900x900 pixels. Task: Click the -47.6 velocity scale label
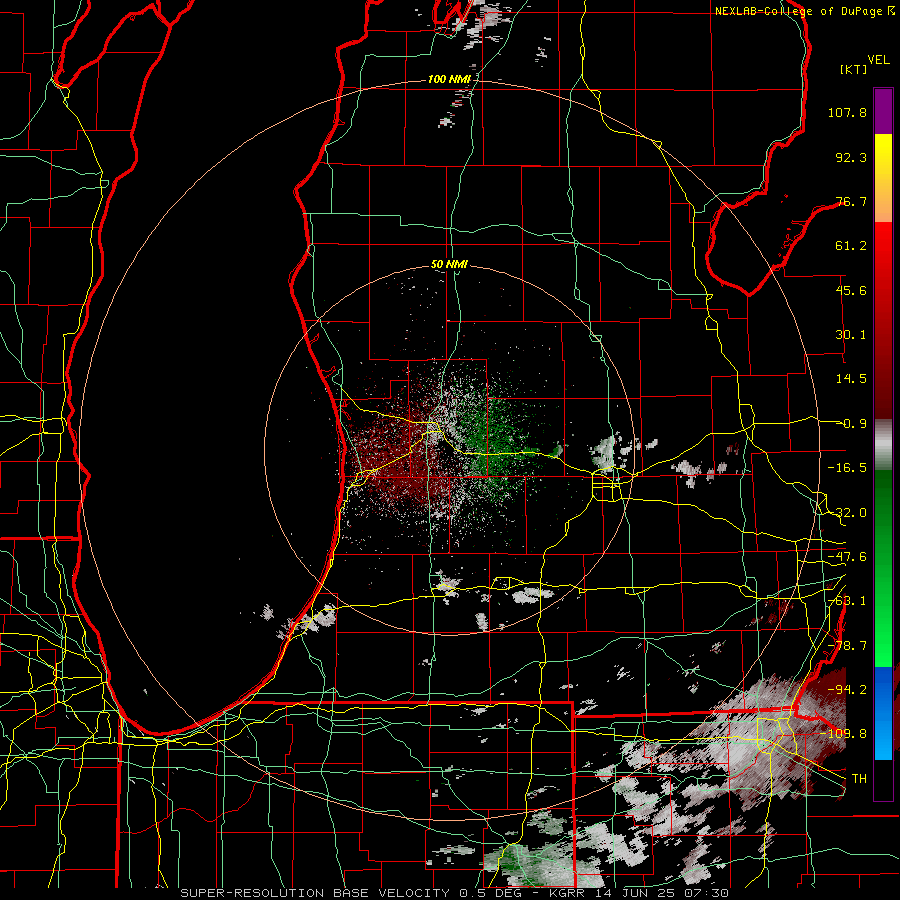(847, 557)
